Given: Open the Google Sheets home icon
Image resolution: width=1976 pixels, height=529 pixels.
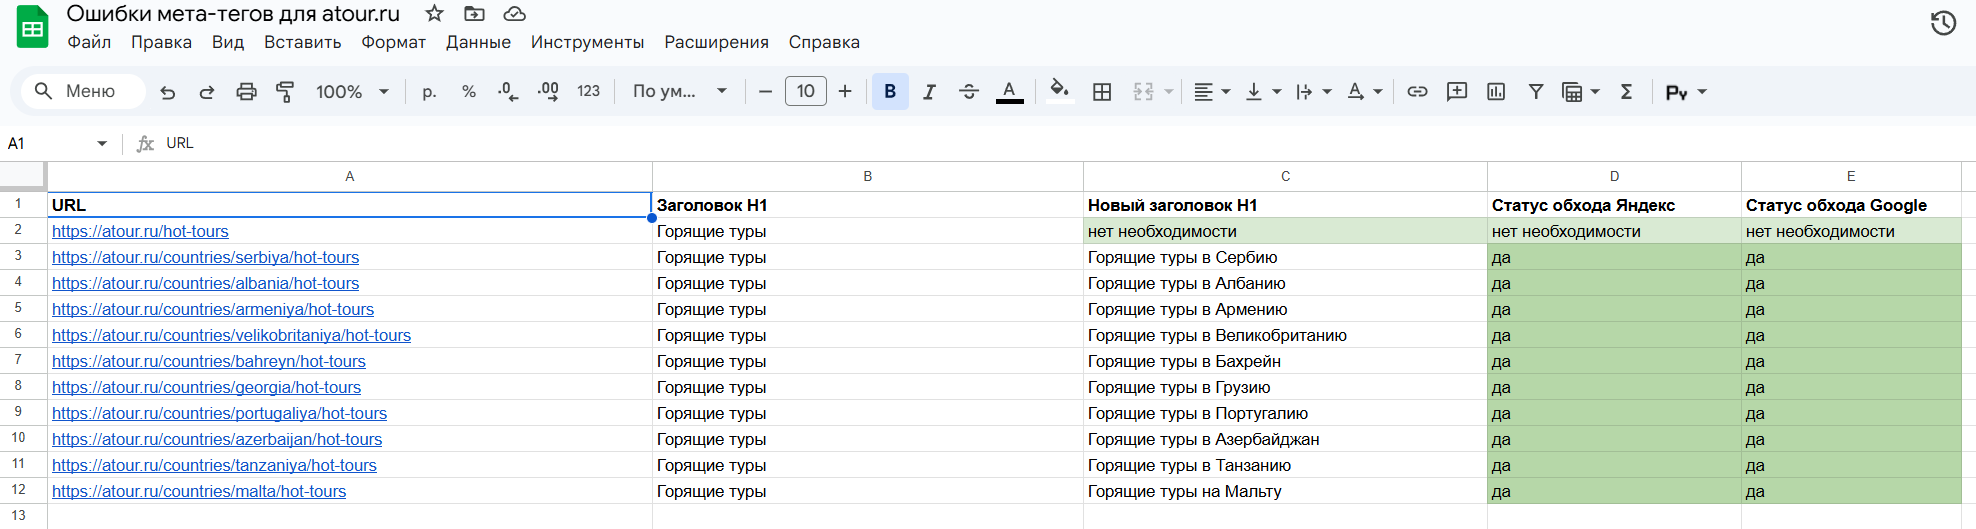Looking at the screenshot, I should click(x=32, y=27).
